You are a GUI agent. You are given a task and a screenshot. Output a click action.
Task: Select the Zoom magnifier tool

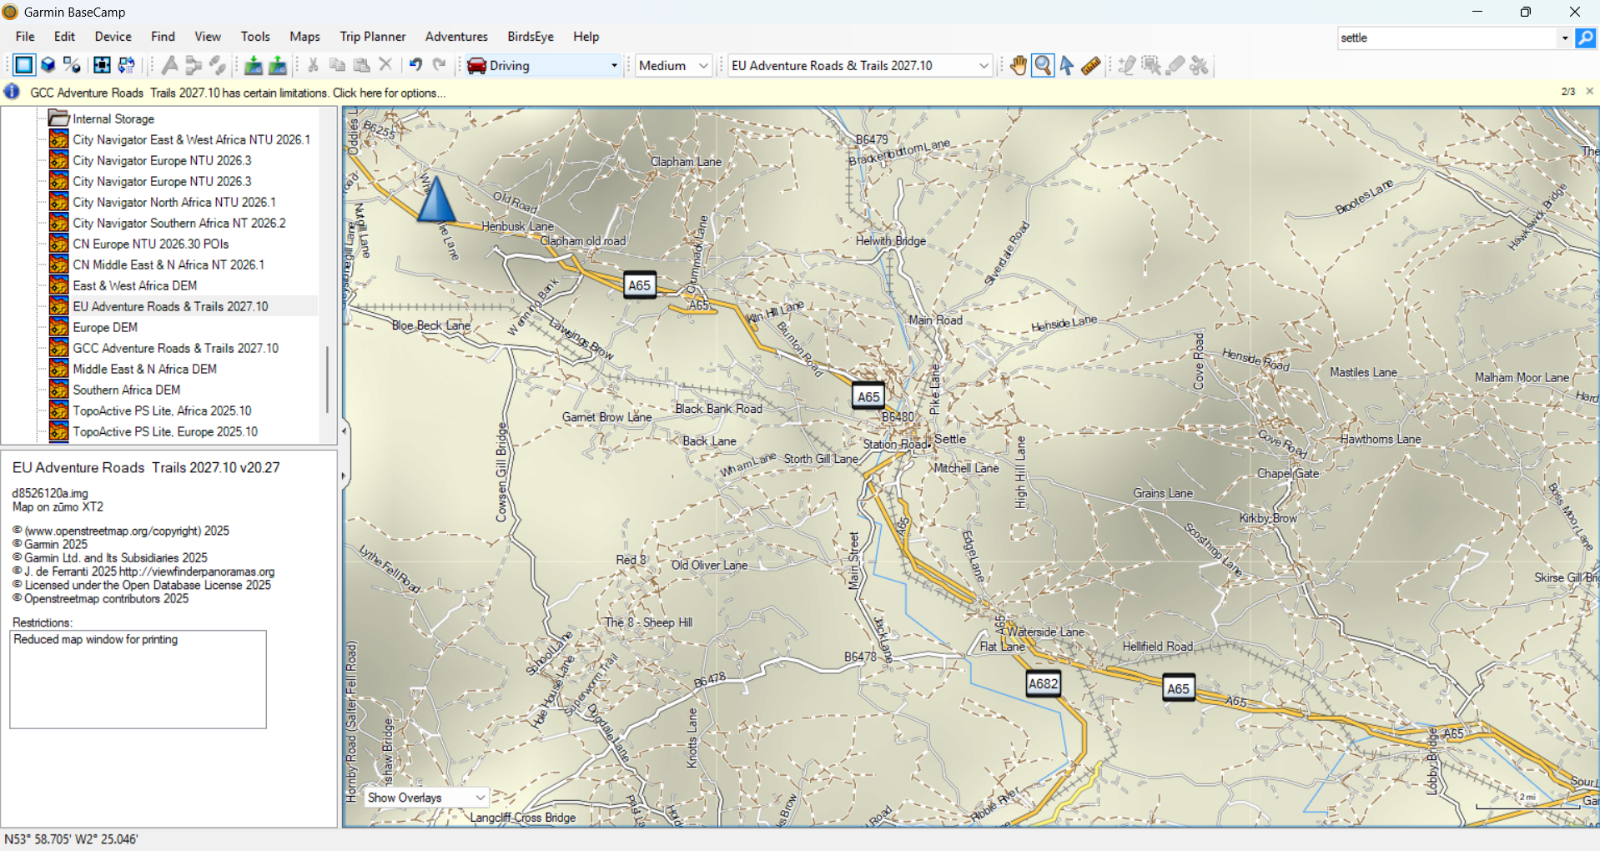(1043, 65)
